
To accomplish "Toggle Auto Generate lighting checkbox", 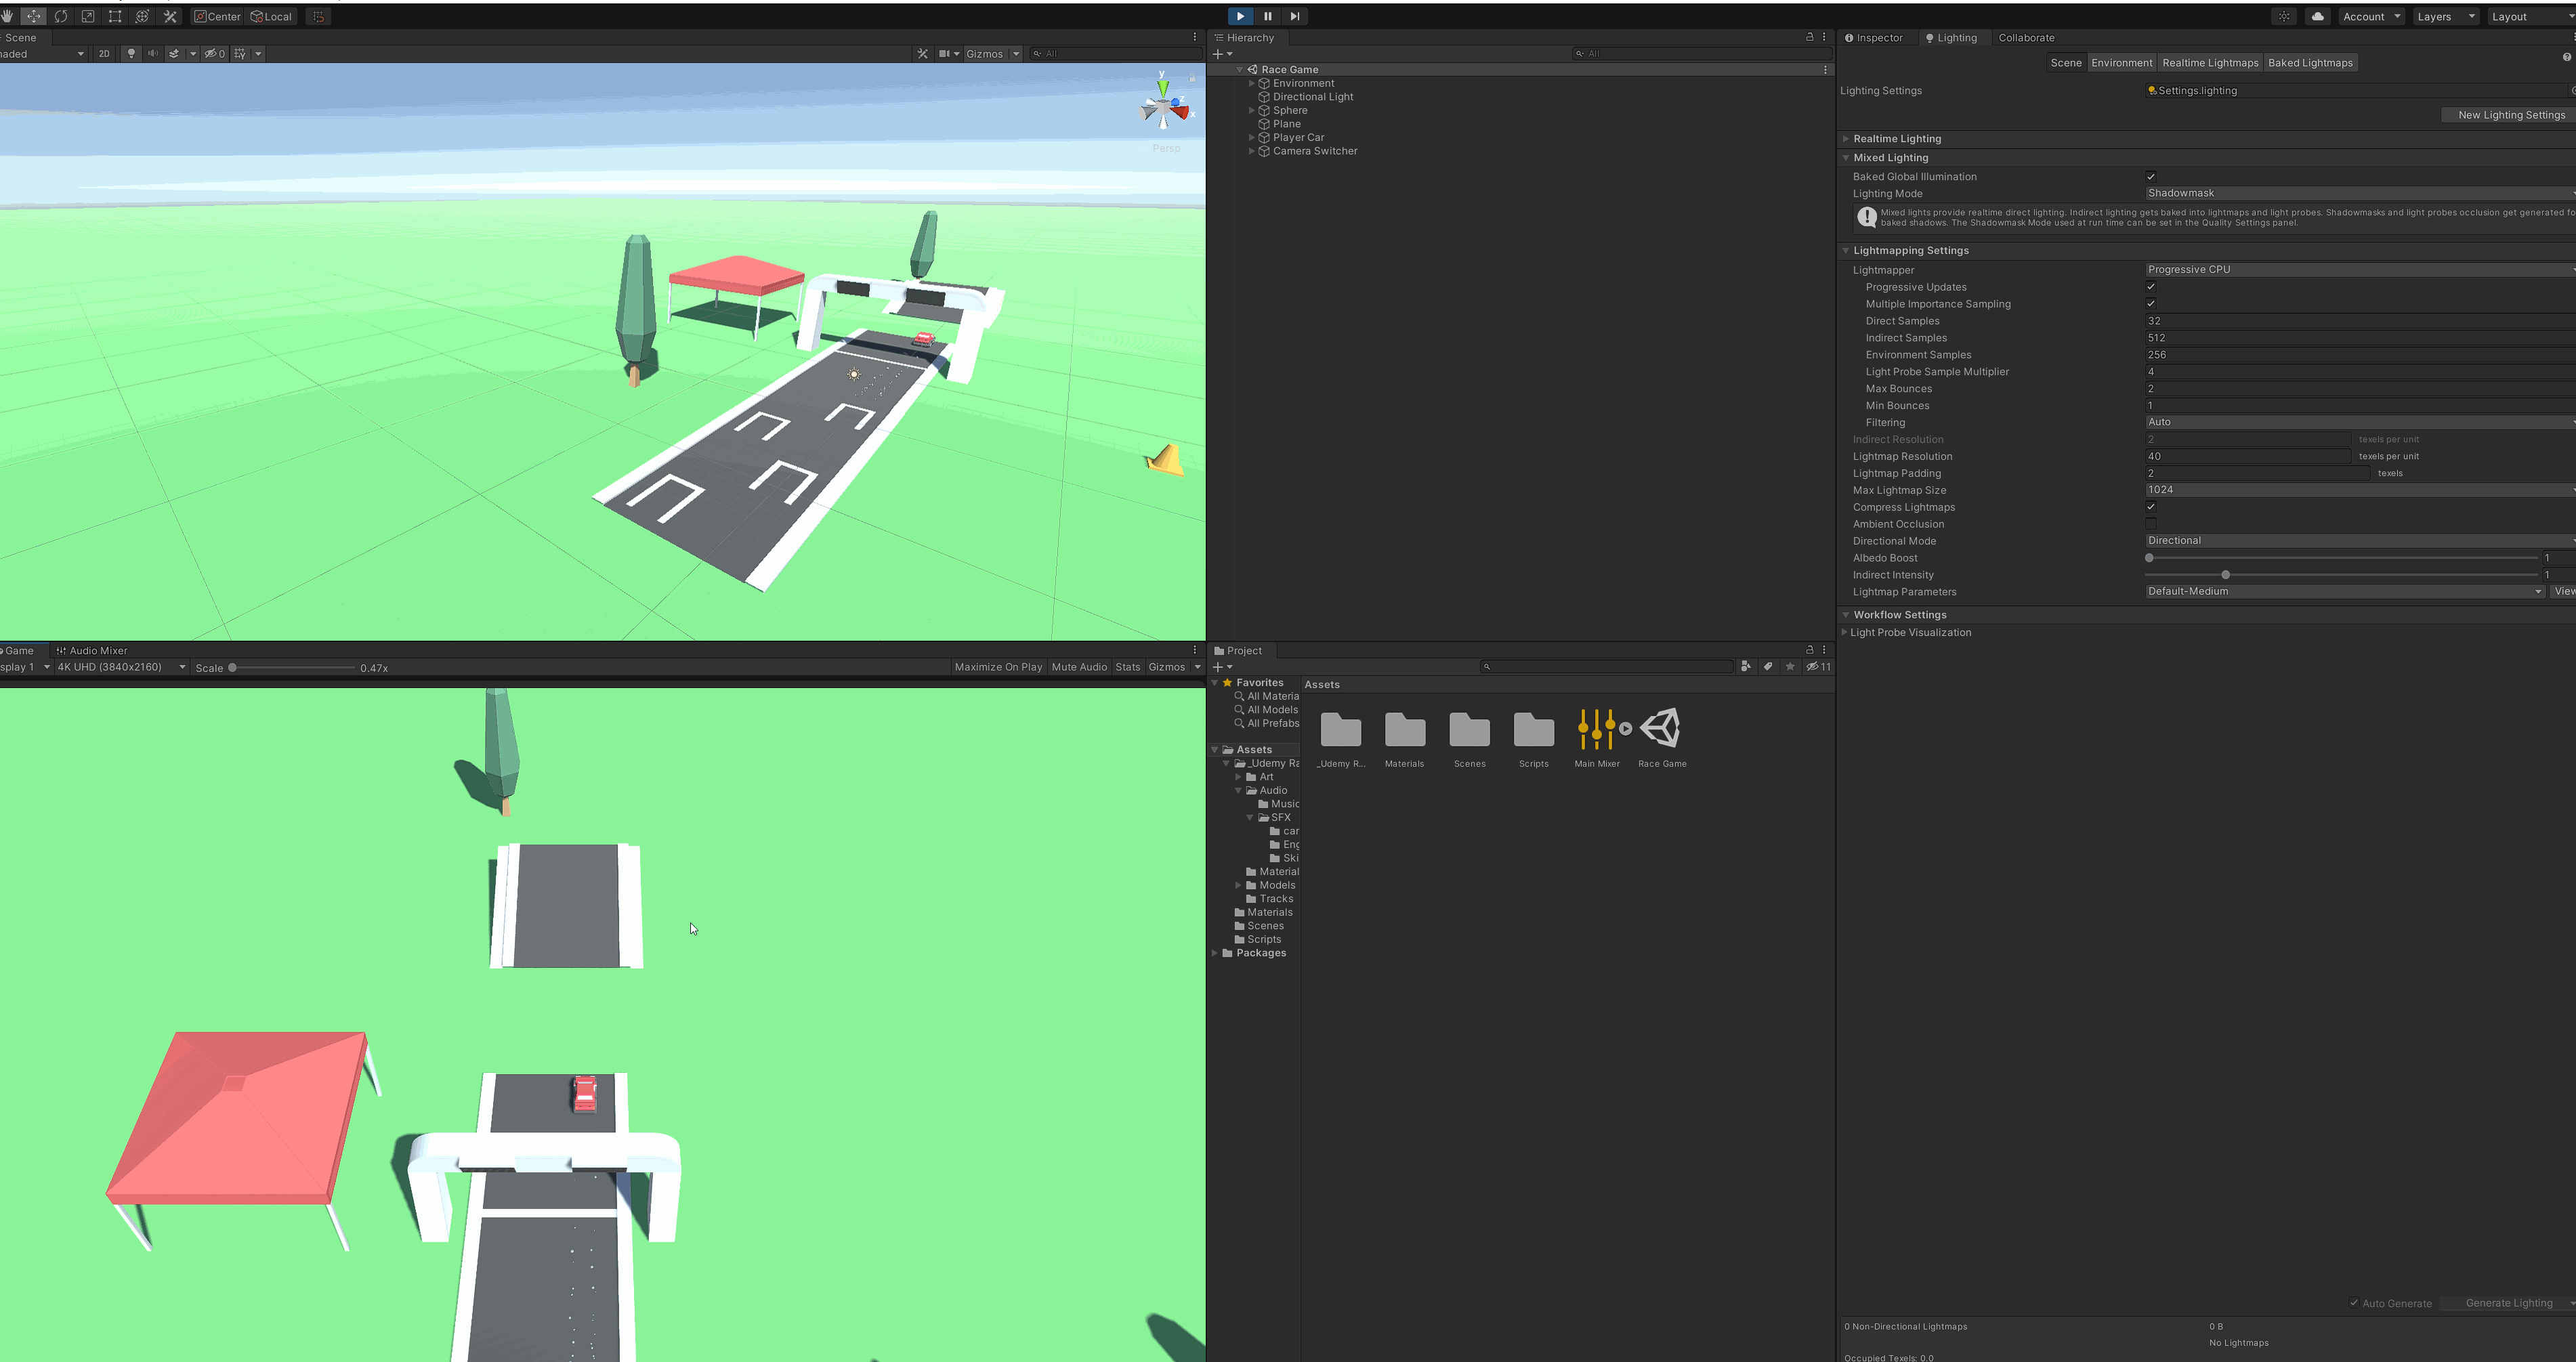I will click(2354, 1303).
